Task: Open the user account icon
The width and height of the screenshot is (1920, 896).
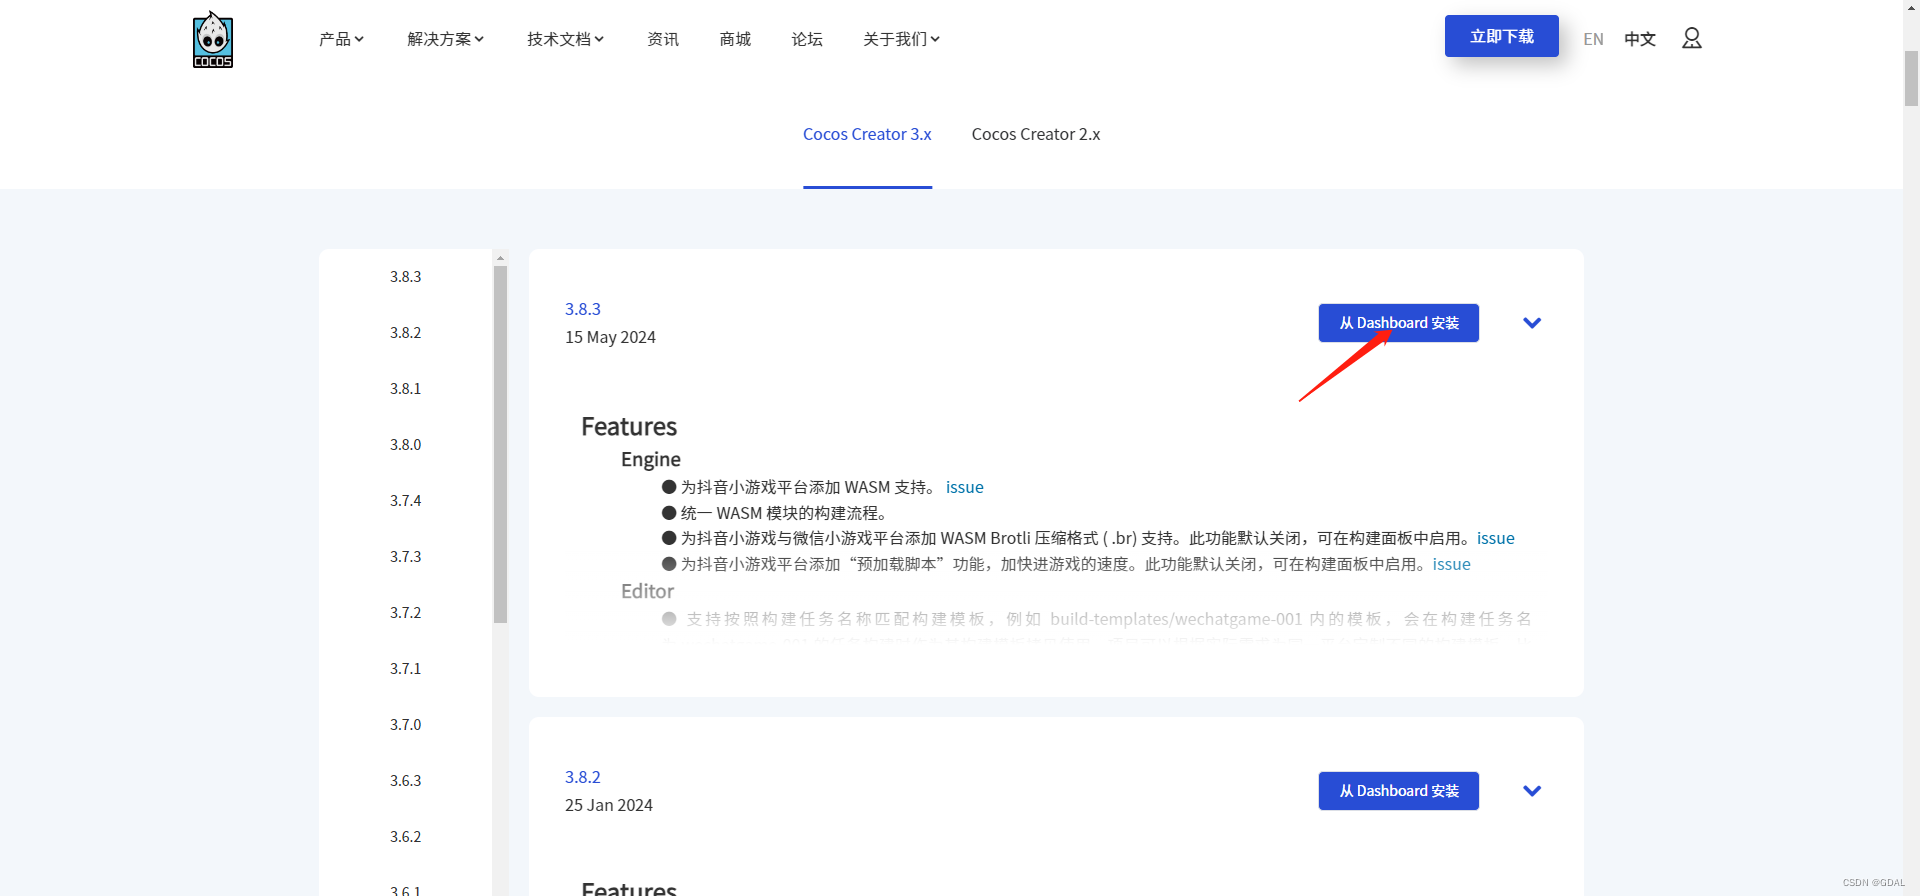Action: coord(1691,38)
